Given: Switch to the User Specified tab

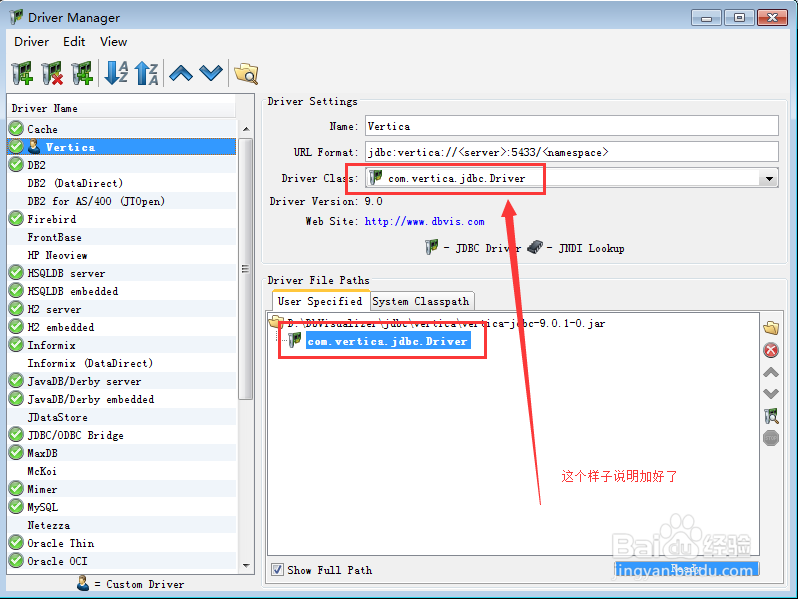Looking at the screenshot, I should (x=320, y=301).
